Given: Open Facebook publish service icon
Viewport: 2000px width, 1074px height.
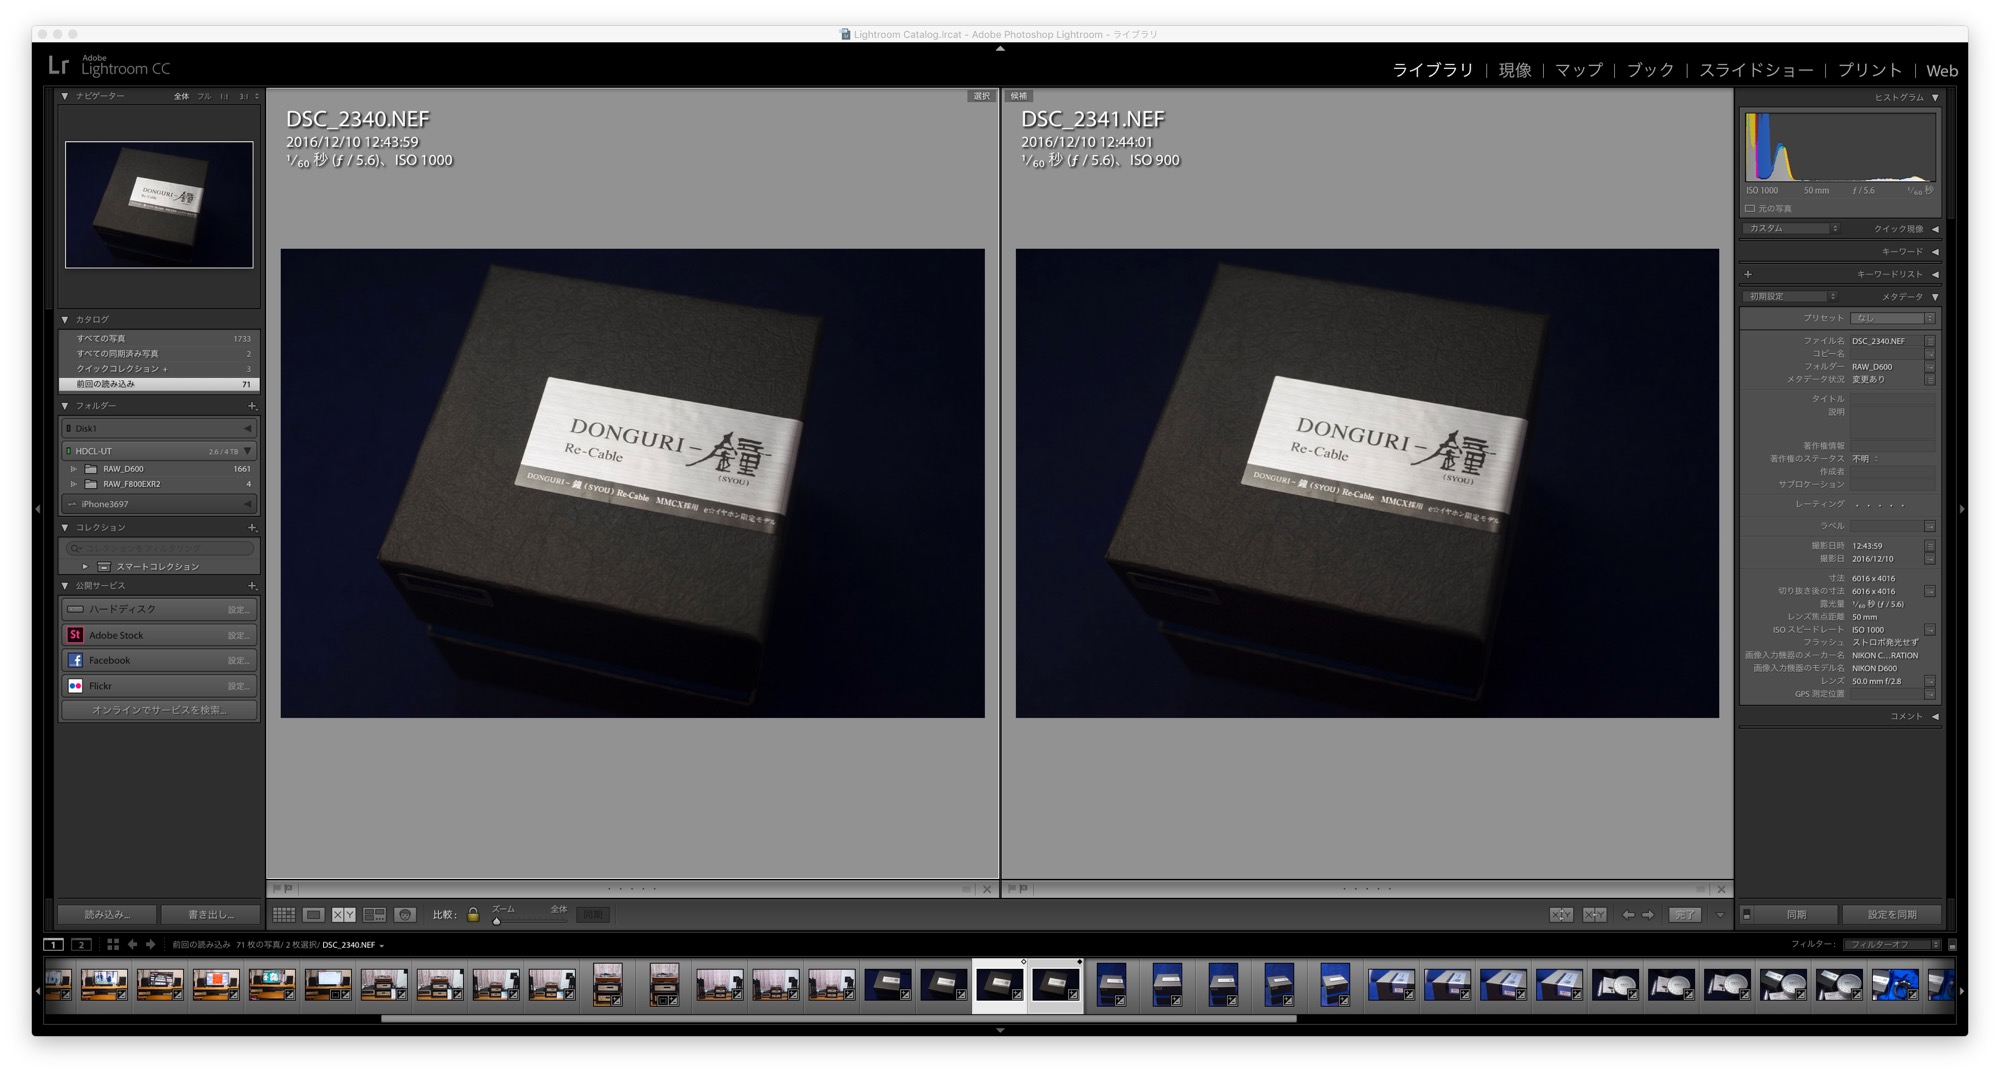Looking at the screenshot, I should [75, 660].
